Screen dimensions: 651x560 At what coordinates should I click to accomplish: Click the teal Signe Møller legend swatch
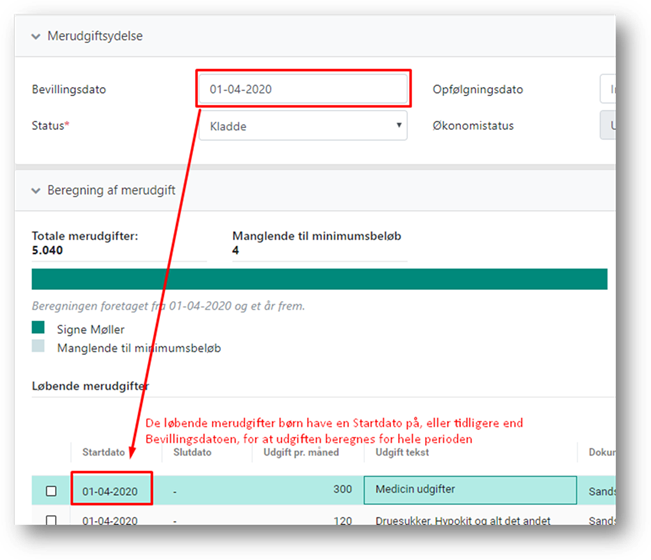point(38,328)
